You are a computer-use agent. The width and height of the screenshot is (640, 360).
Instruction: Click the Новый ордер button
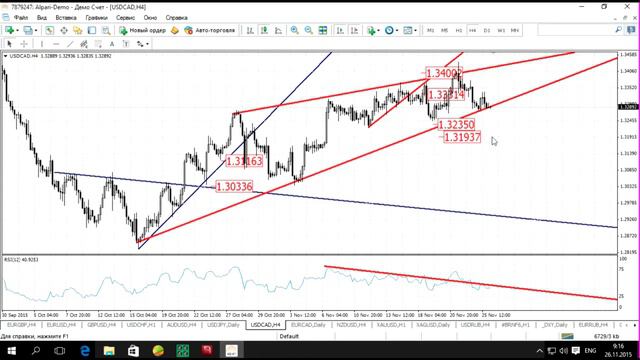point(142,30)
